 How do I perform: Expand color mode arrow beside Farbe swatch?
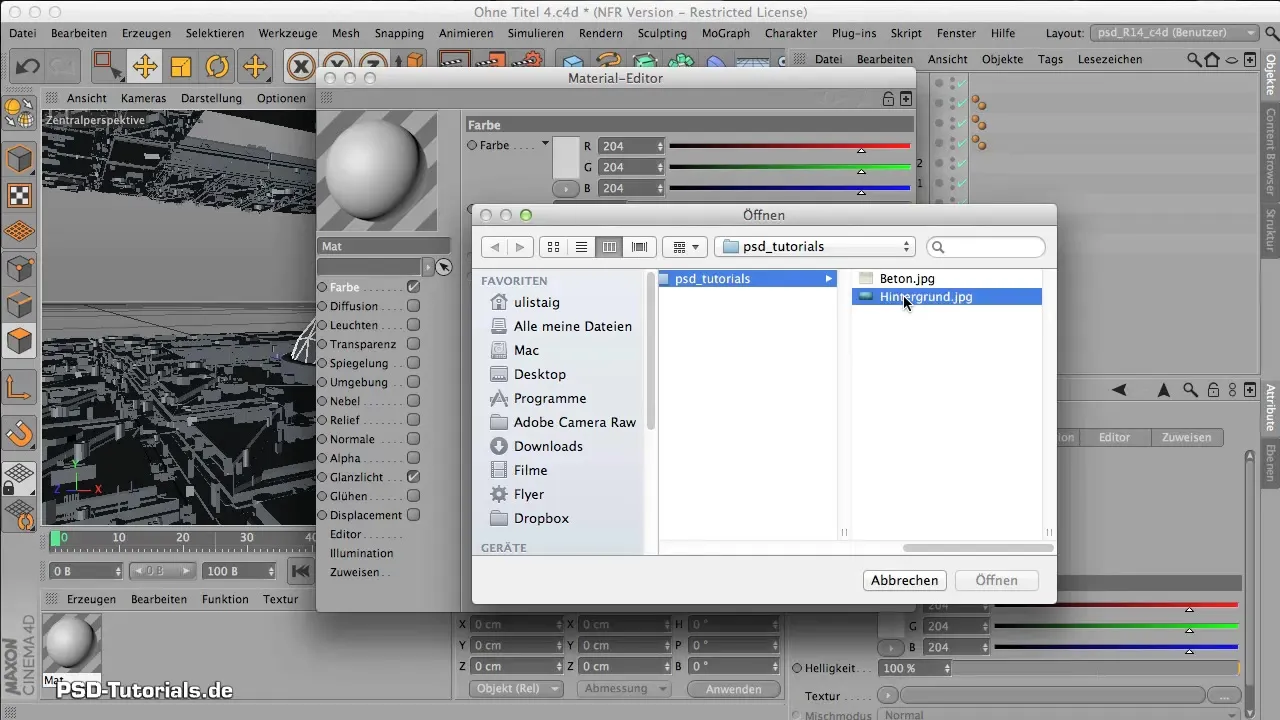tap(565, 188)
